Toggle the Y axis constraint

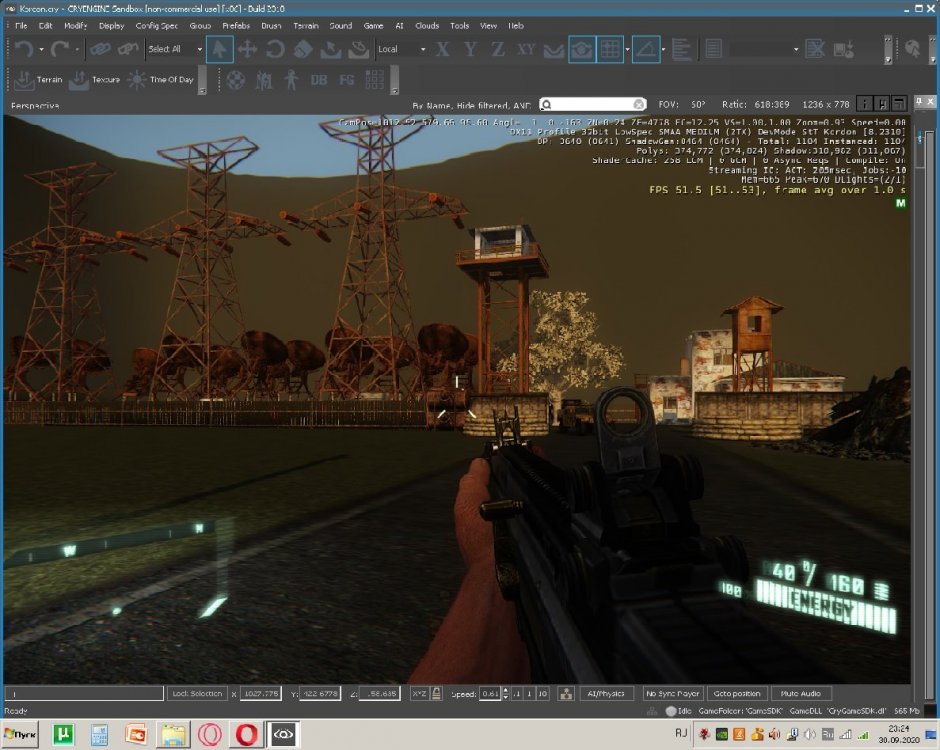(x=471, y=49)
